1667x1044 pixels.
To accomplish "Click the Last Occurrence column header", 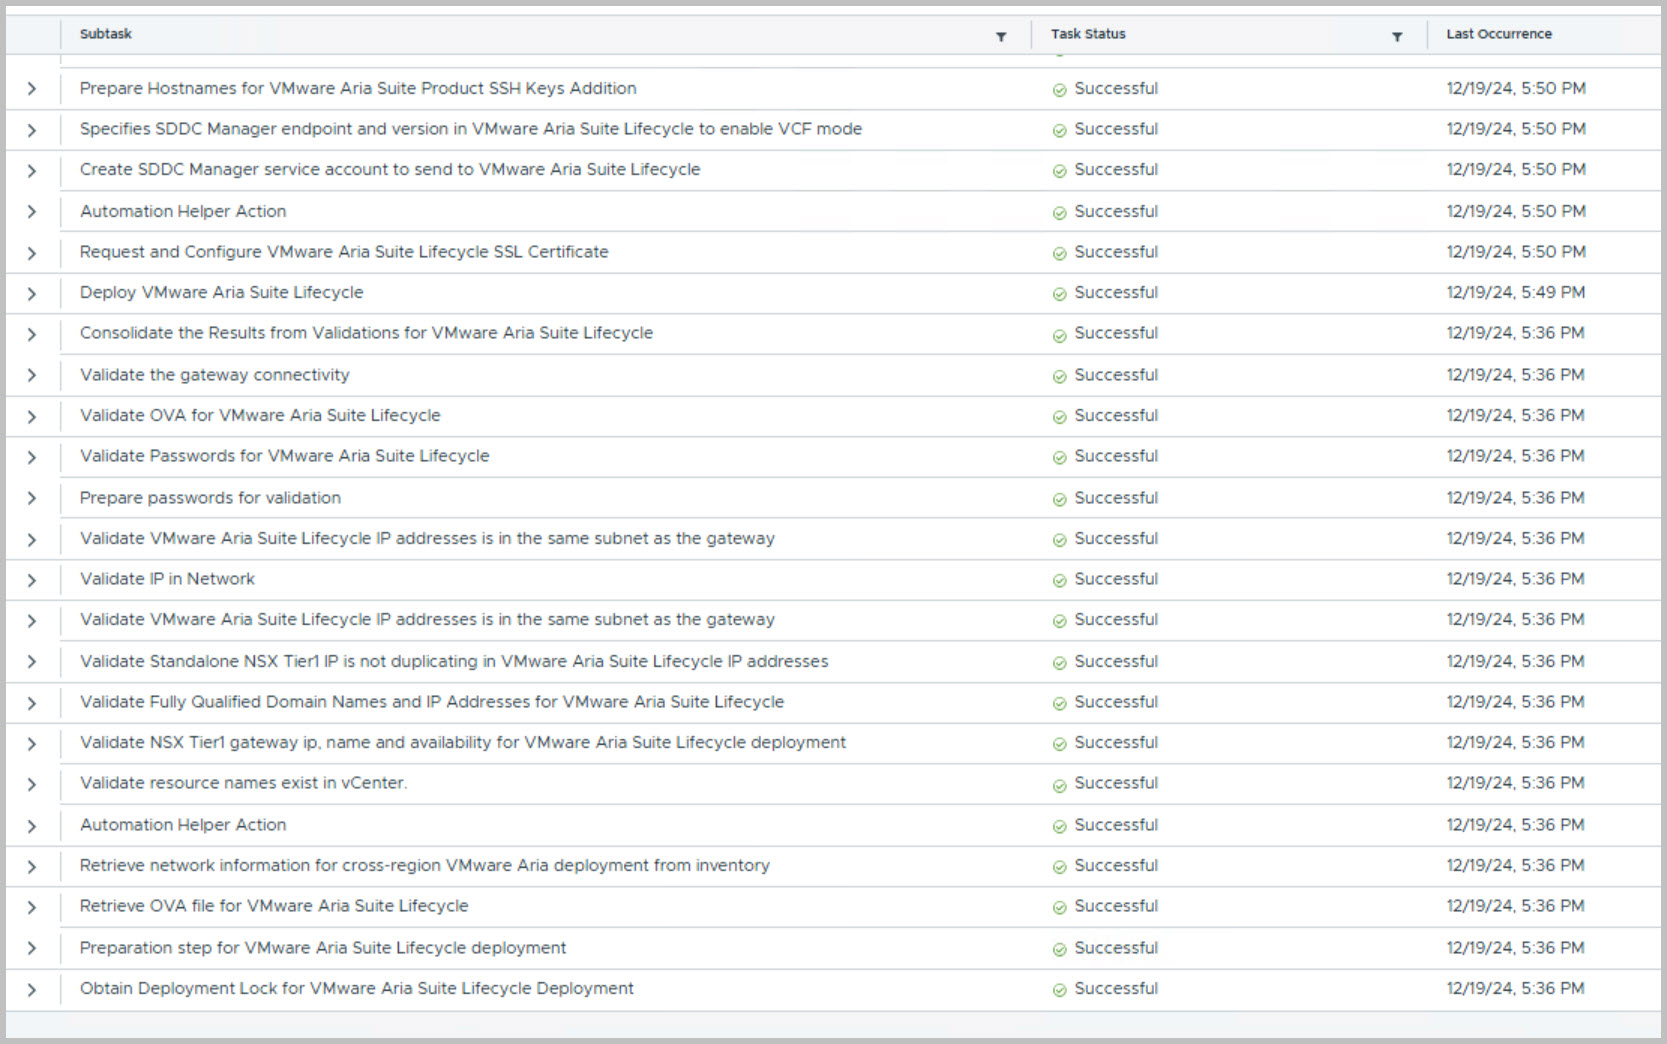I will pos(1498,34).
